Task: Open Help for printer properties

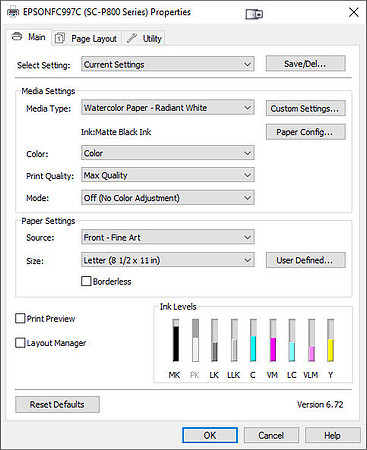Action: [332, 435]
